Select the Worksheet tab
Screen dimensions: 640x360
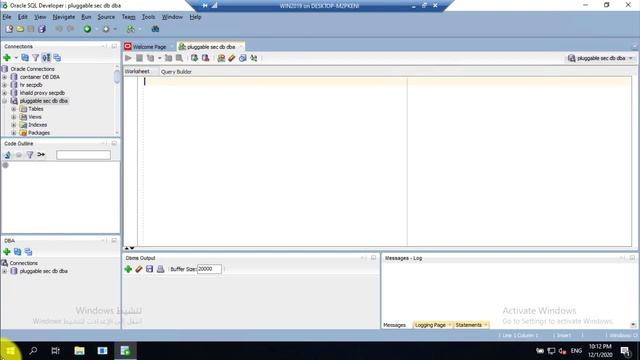coord(137,71)
